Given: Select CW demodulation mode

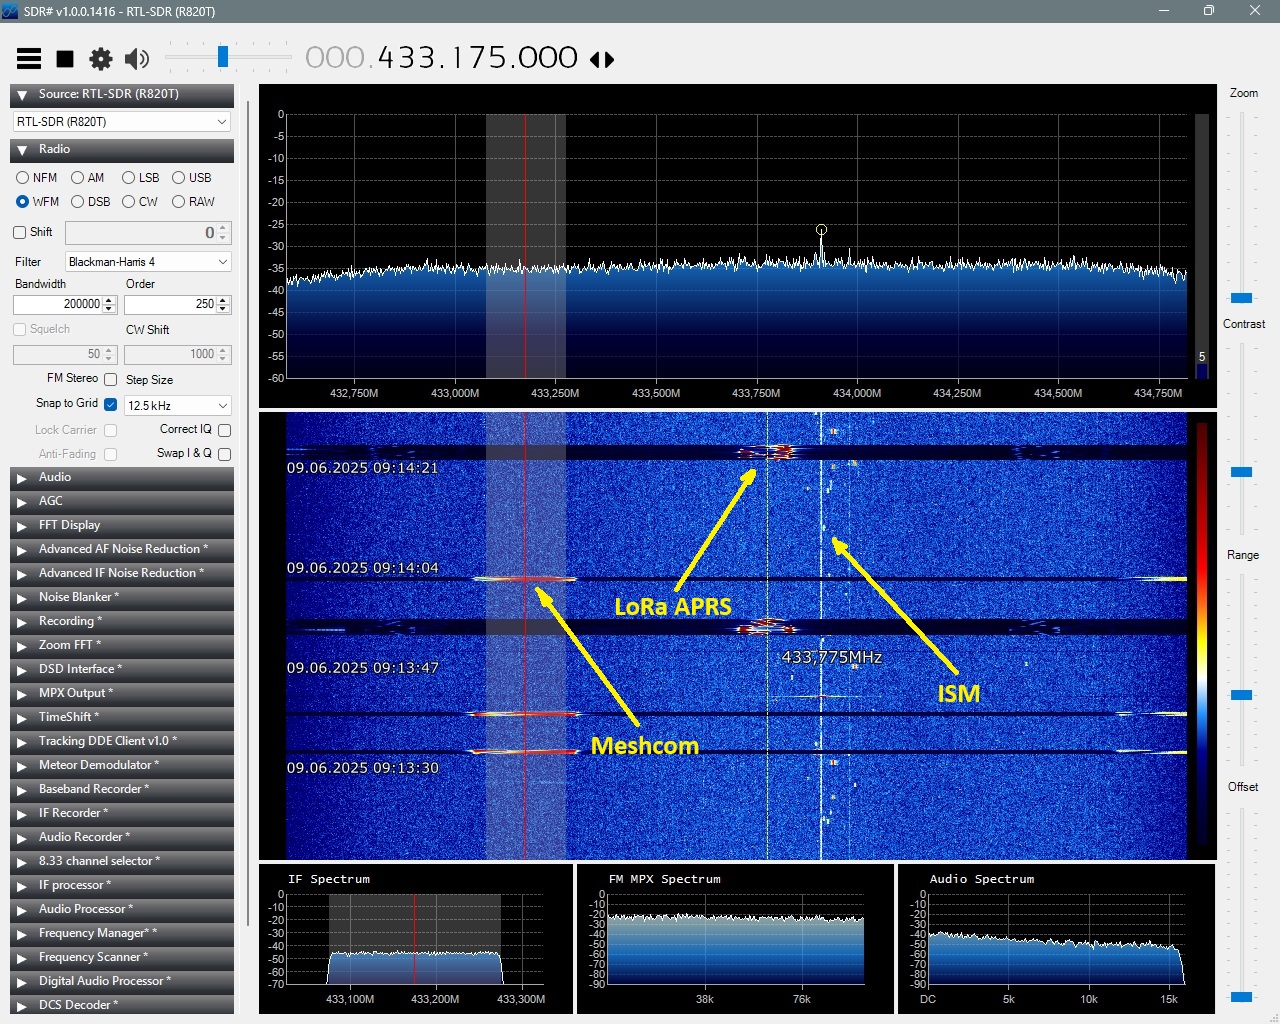Looking at the screenshot, I should pos(128,202).
